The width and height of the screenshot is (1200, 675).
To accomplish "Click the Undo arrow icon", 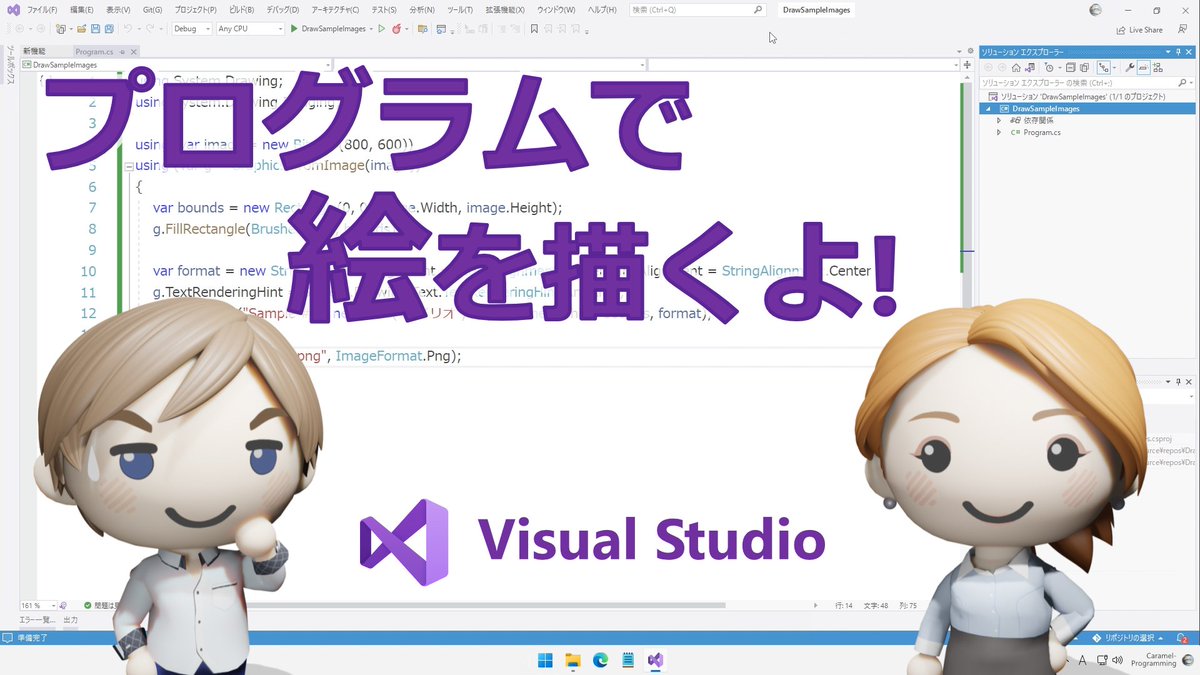I will [x=127, y=29].
